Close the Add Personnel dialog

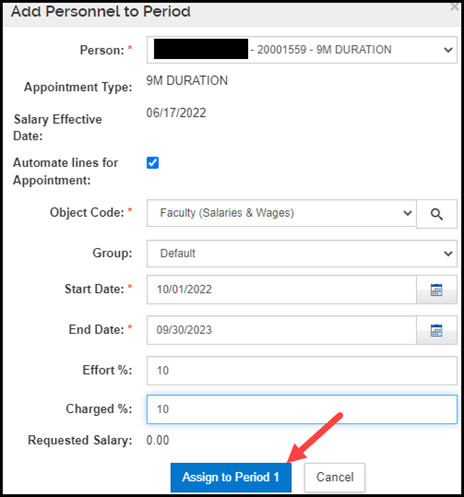(x=455, y=7)
